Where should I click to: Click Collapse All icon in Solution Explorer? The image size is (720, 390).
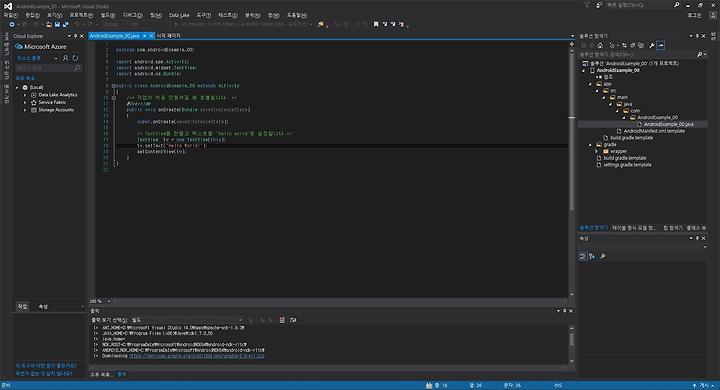tap(633, 45)
